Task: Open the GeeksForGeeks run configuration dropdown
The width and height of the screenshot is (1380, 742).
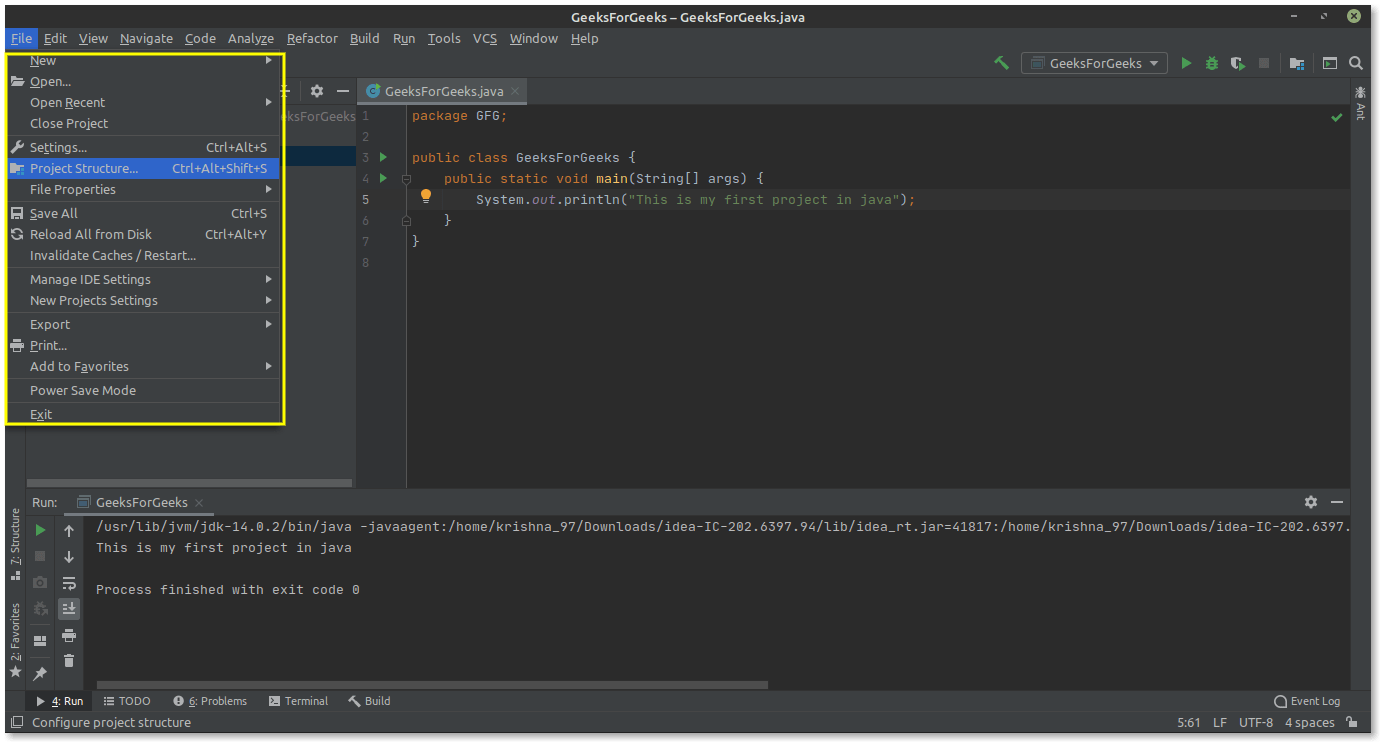Action: pos(1094,63)
